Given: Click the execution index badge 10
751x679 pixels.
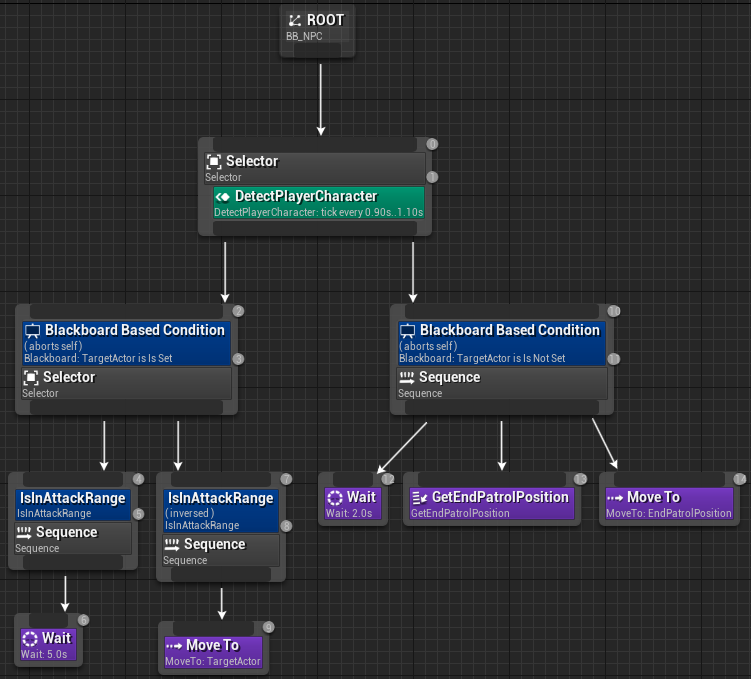Looking at the screenshot, I should [614, 311].
